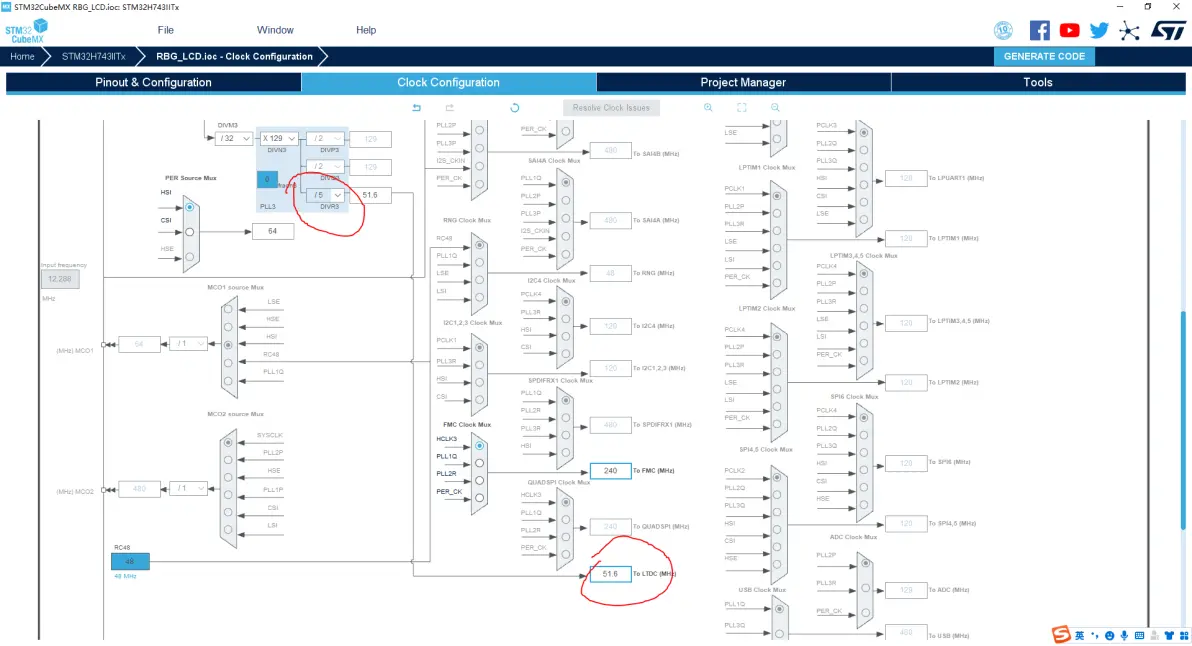Click the vertical scrollbar of the diagram
This screenshot has width=1192, height=646.
tap(1182, 420)
